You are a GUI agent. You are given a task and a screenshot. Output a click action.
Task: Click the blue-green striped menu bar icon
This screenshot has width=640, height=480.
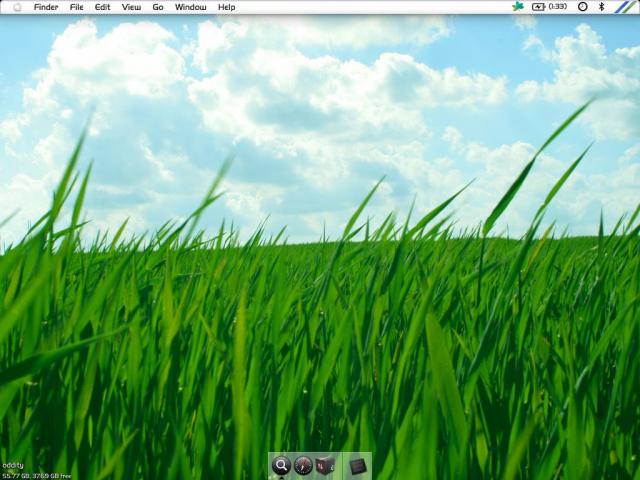click(624, 7)
